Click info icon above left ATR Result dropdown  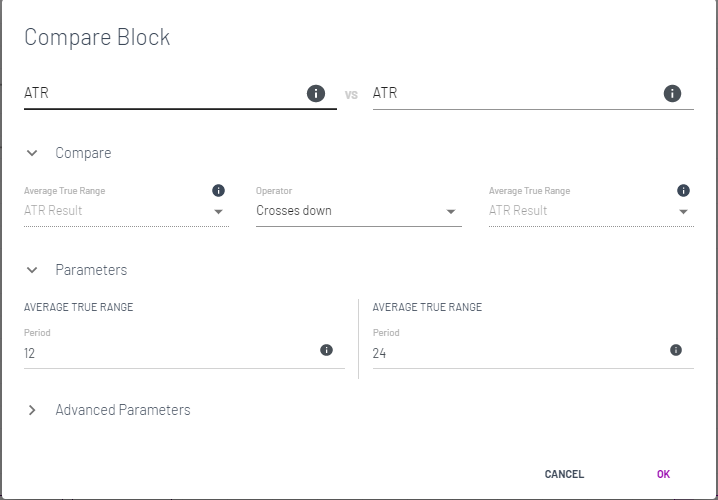219,190
